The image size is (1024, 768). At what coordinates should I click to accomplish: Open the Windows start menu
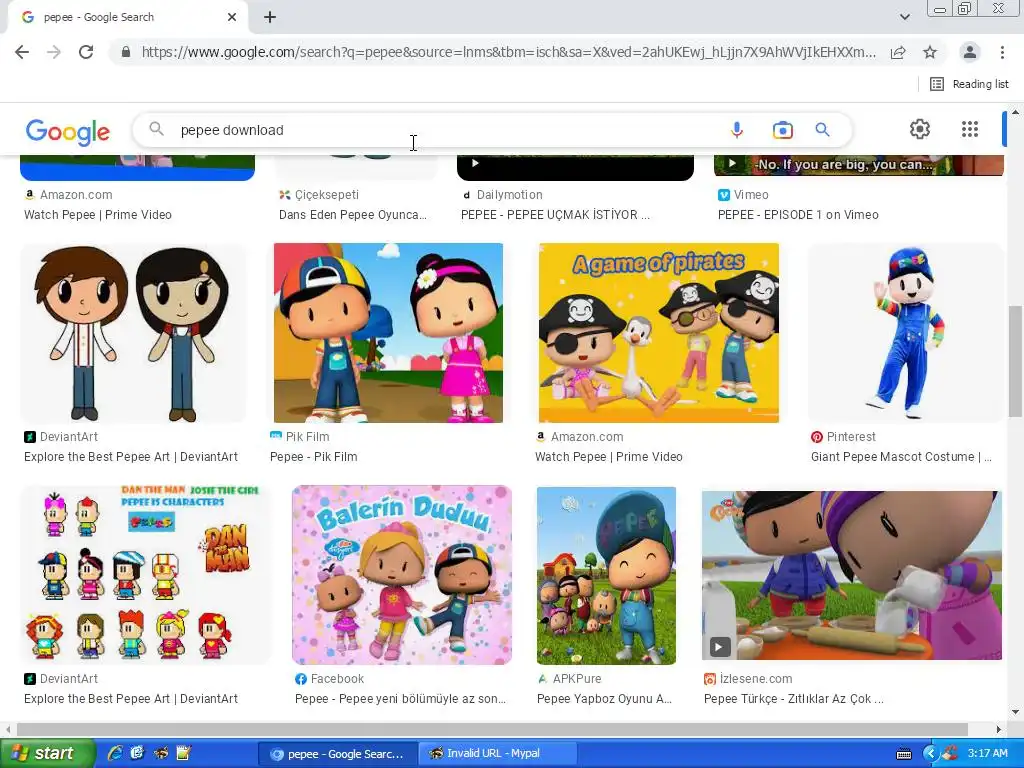47,754
